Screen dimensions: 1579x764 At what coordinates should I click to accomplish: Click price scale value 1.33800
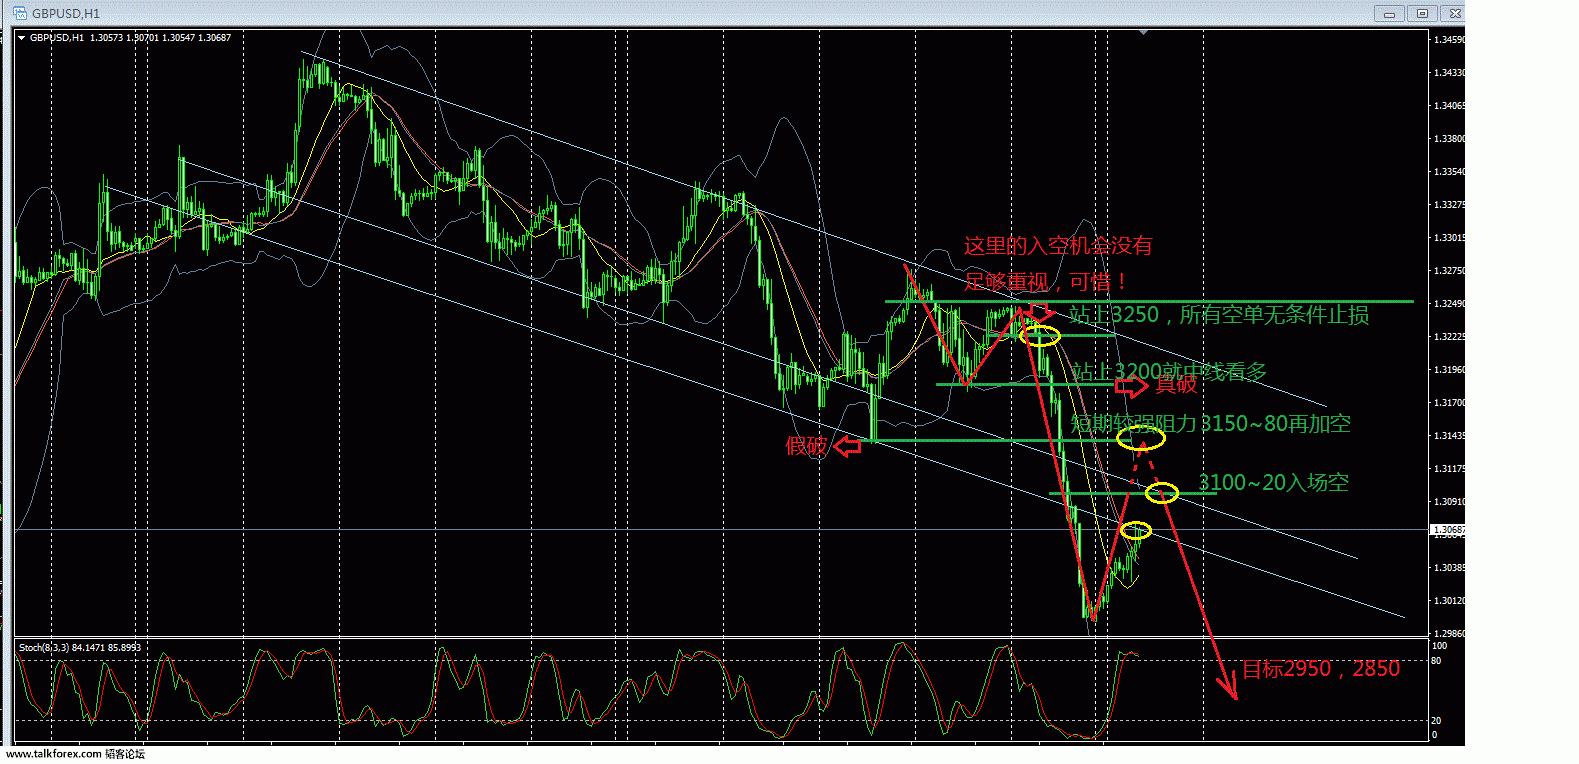coord(1449,139)
